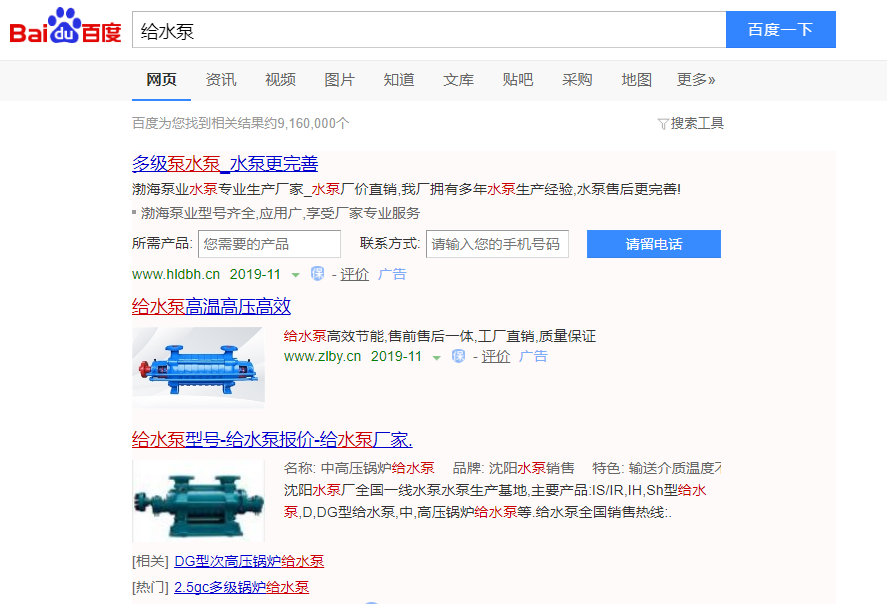
Task: Click the text 渤海泵业型号齐全,应用广,享受厂家专业服务
Action: (281, 213)
